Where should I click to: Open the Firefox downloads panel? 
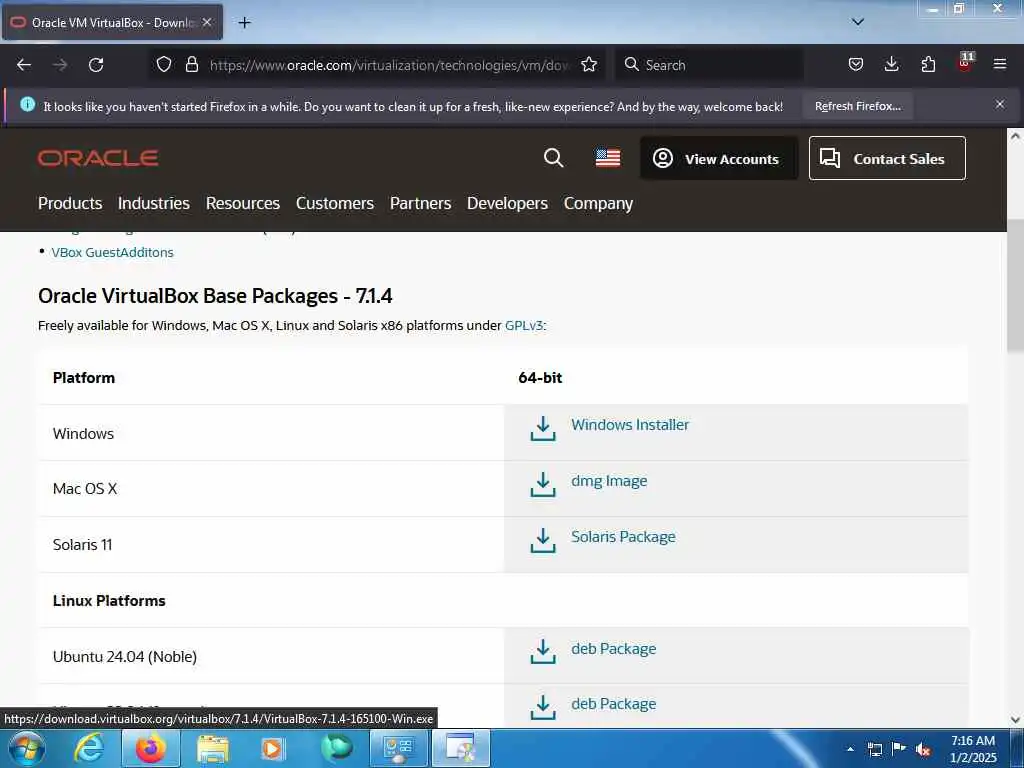(x=891, y=64)
